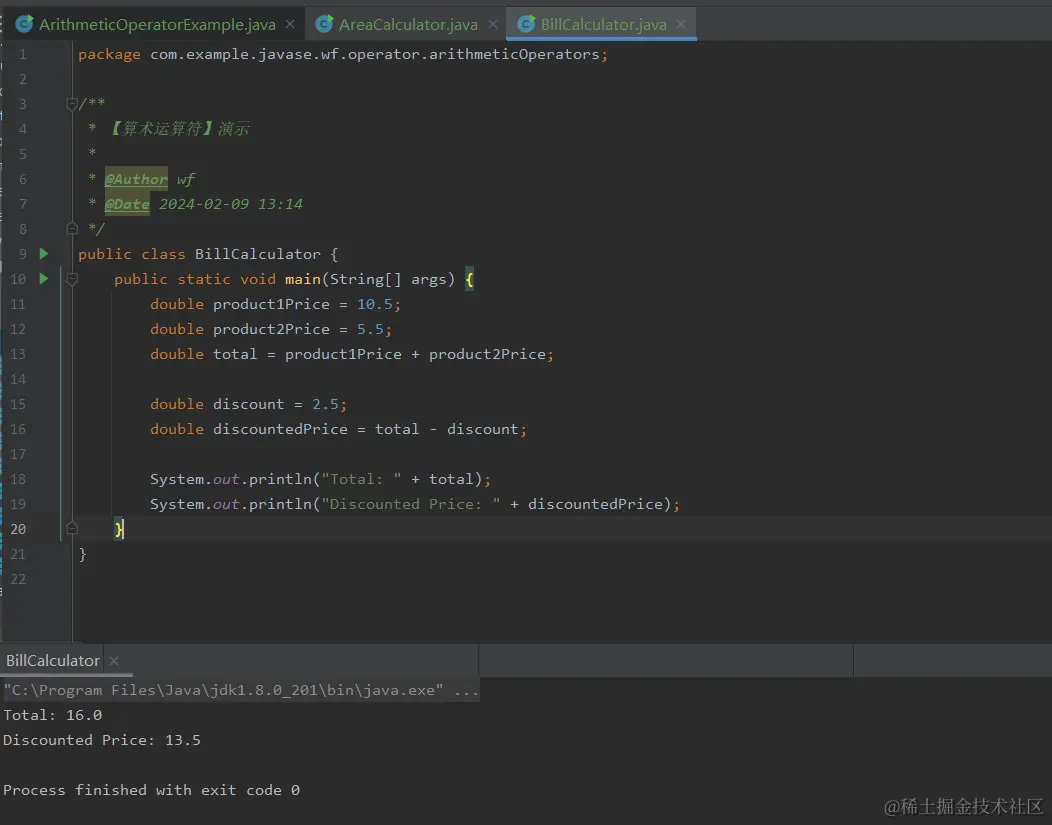Image resolution: width=1052 pixels, height=825 pixels.
Task: Expand the collapsed java.exe command line
Action: pos(466,690)
